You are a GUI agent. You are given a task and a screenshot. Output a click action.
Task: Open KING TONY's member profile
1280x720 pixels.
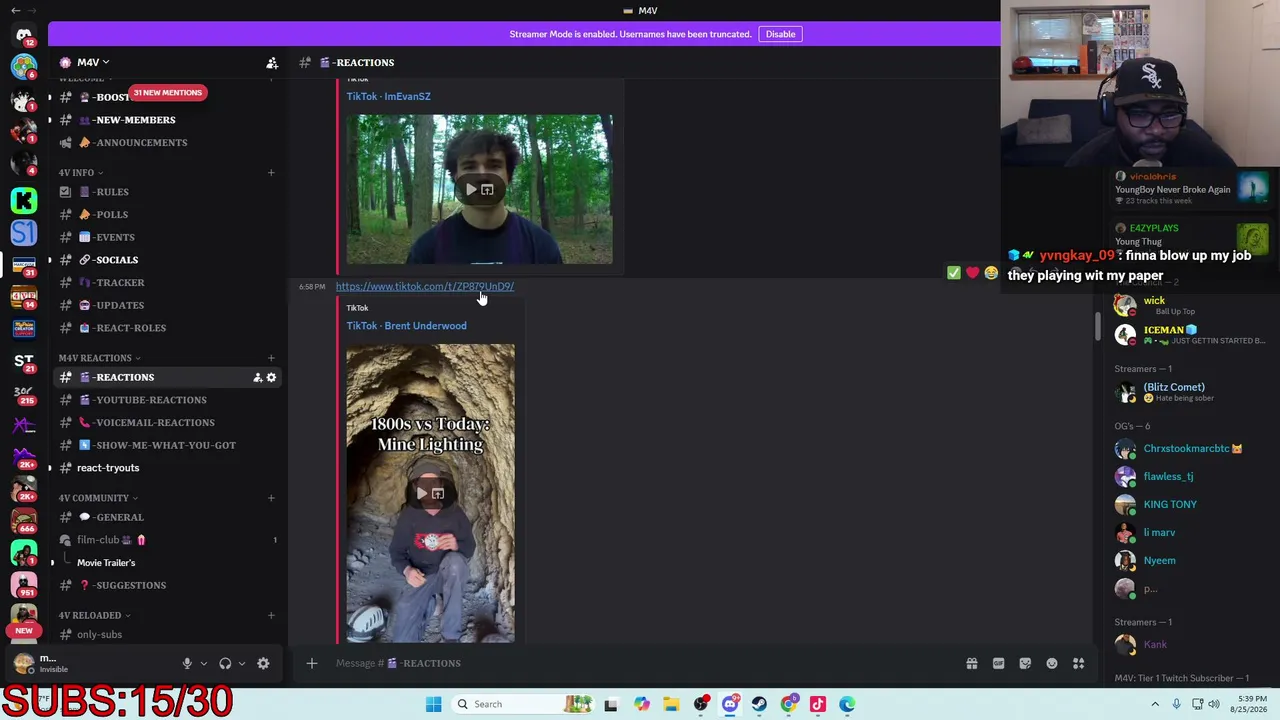tap(1170, 505)
